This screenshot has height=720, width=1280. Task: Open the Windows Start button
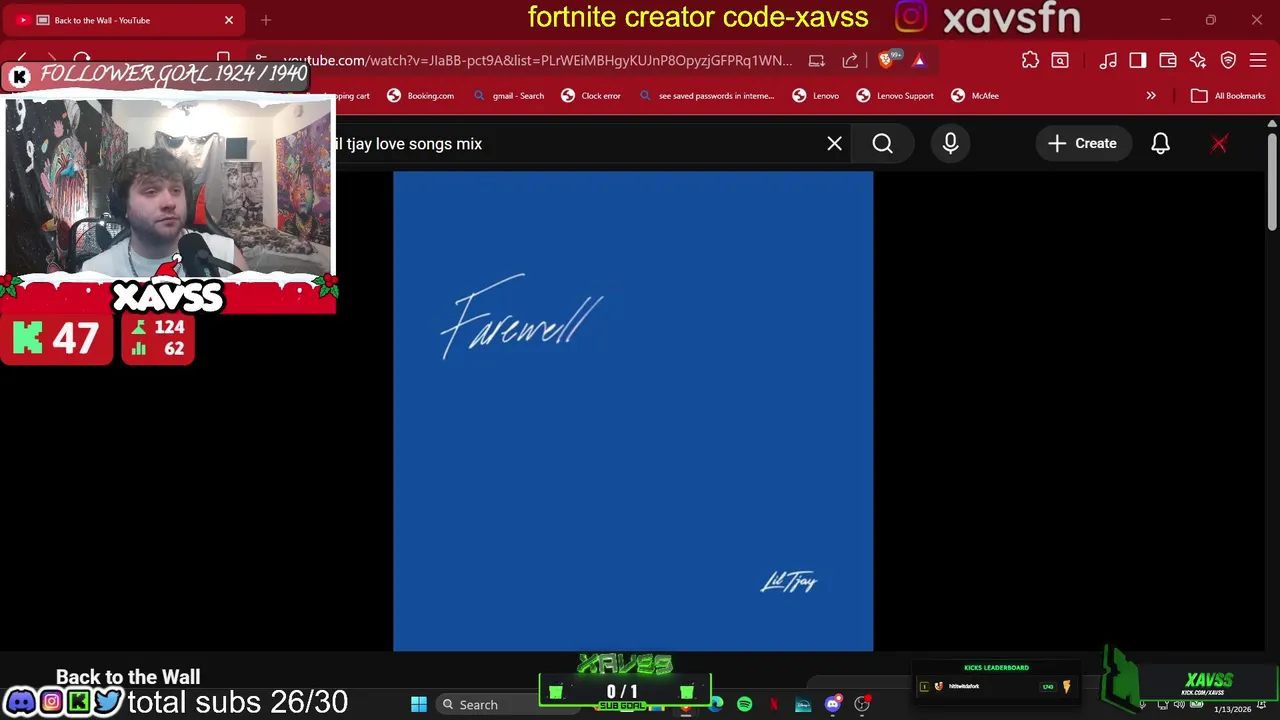click(x=419, y=704)
